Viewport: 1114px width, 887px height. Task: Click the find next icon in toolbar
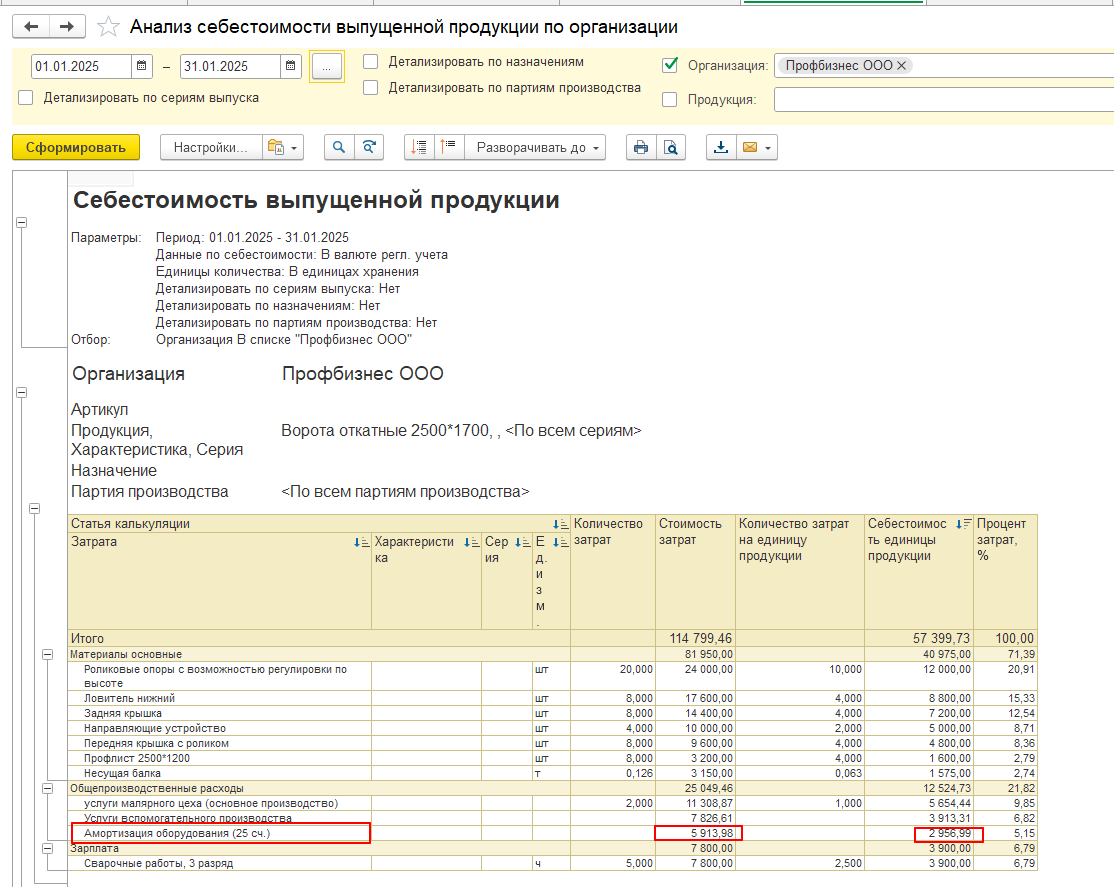point(369,147)
